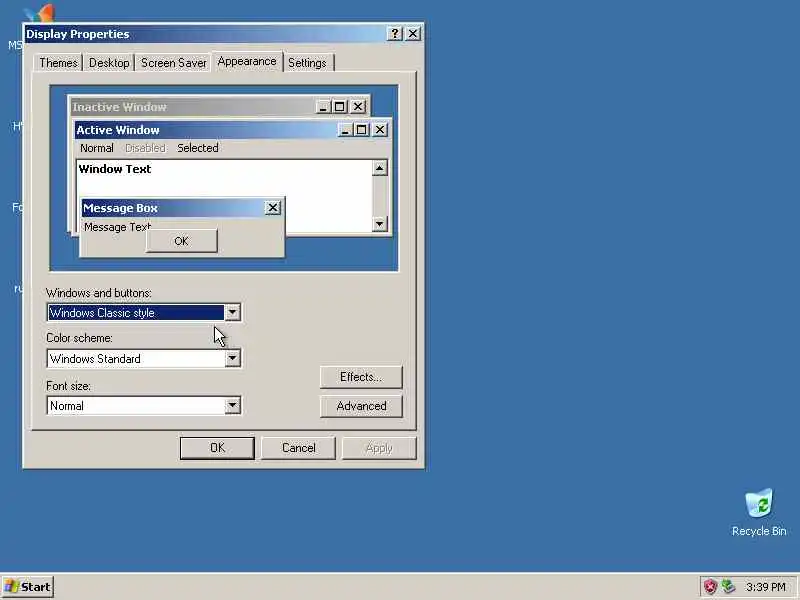Click the Message Box preview close icon
800x600 pixels.
coord(272,208)
